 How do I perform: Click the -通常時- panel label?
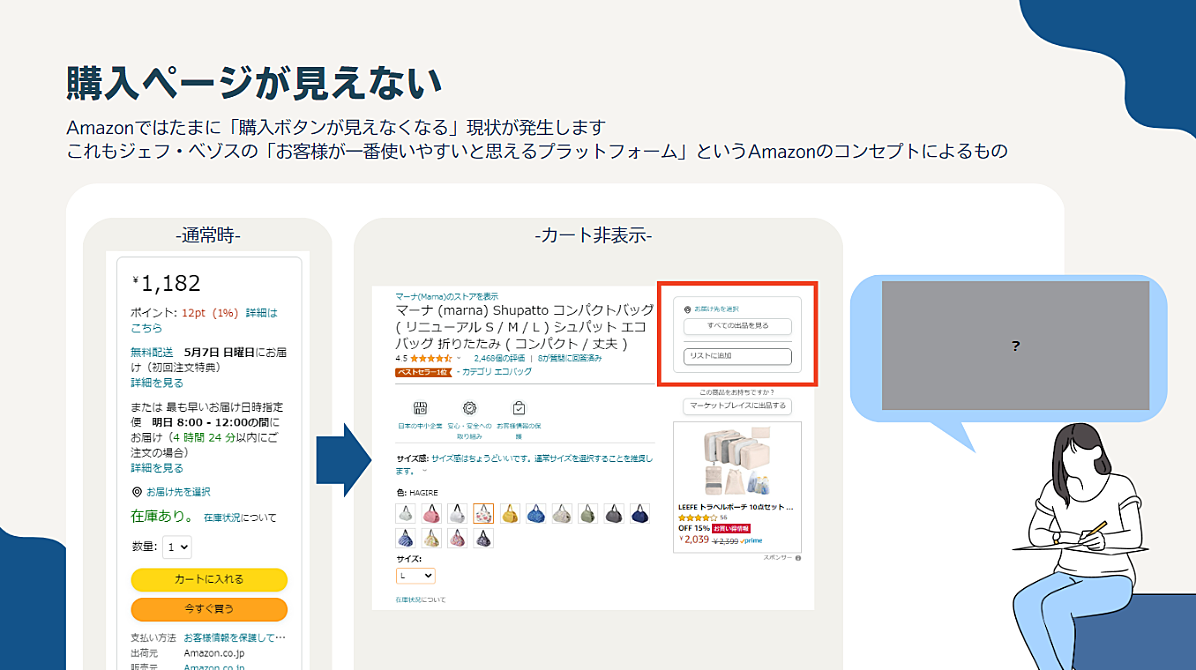click(x=208, y=236)
